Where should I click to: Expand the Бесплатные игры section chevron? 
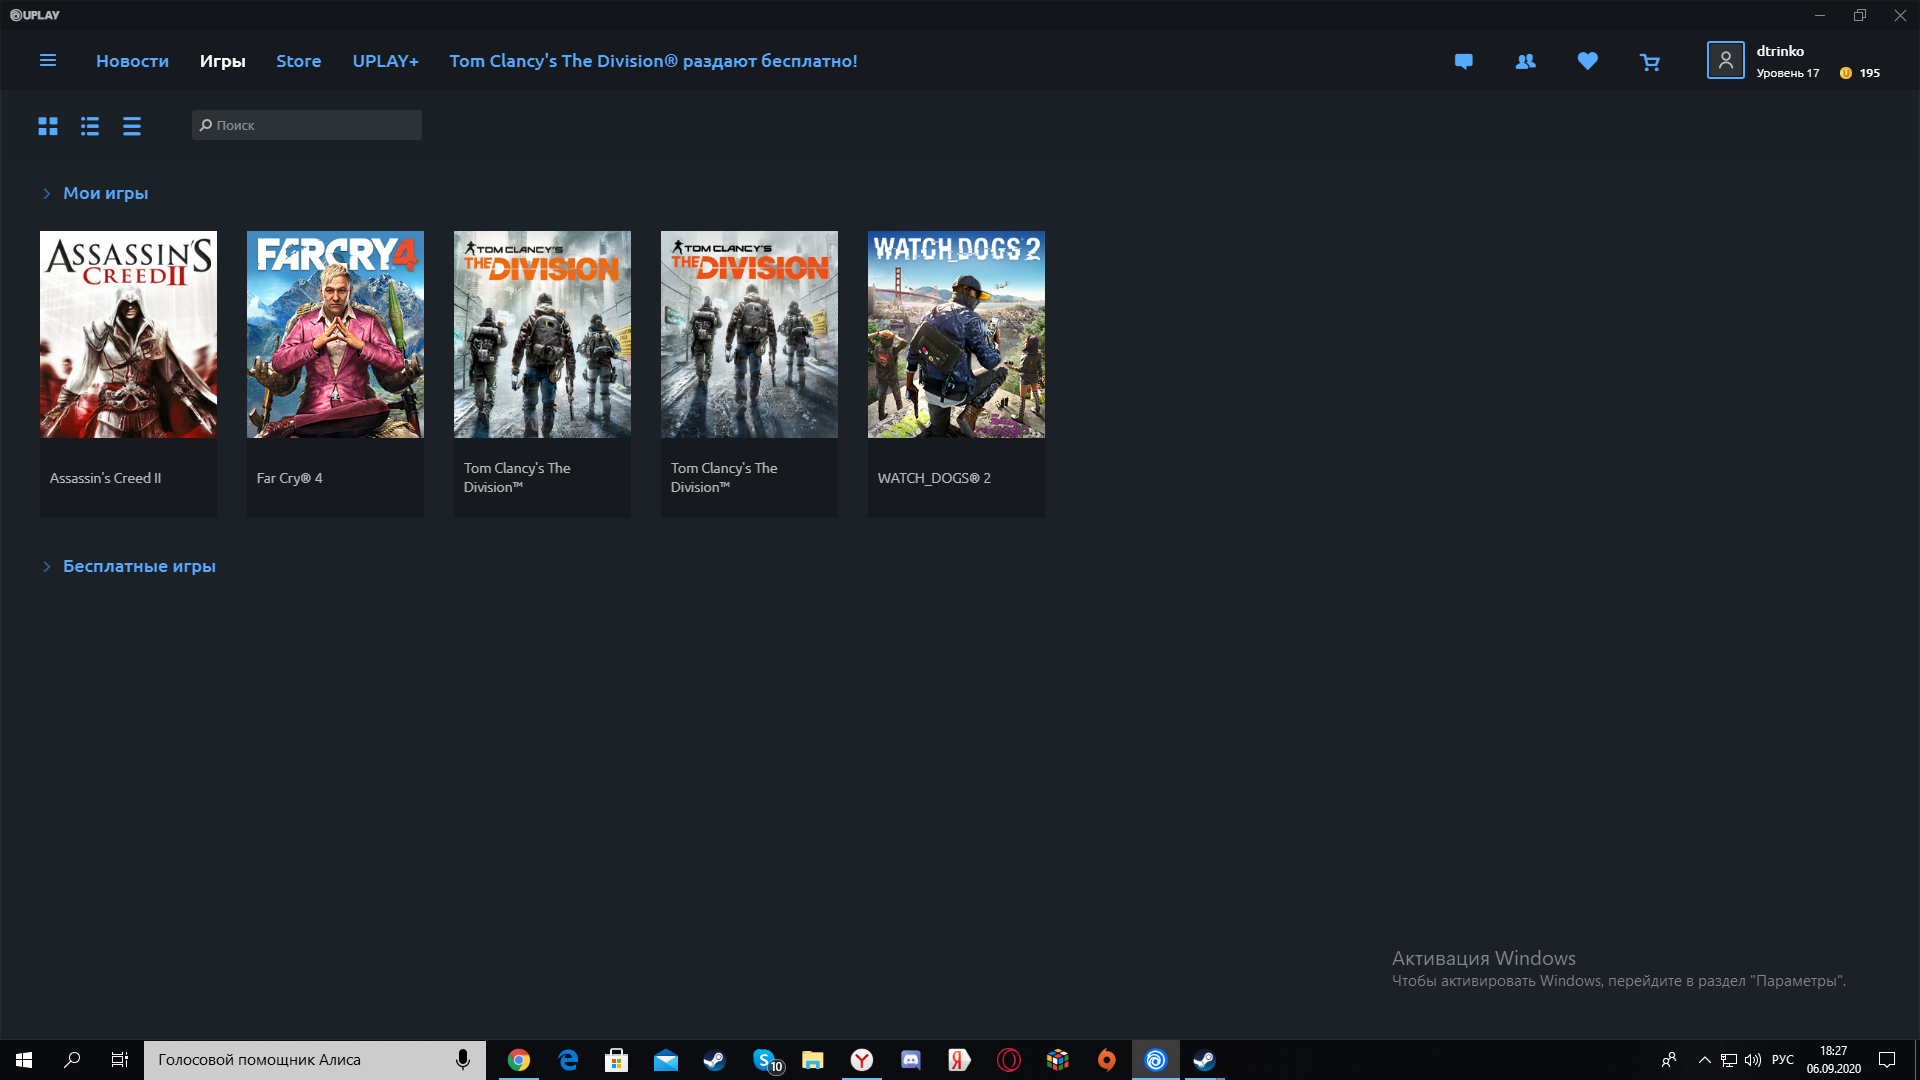(x=46, y=566)
